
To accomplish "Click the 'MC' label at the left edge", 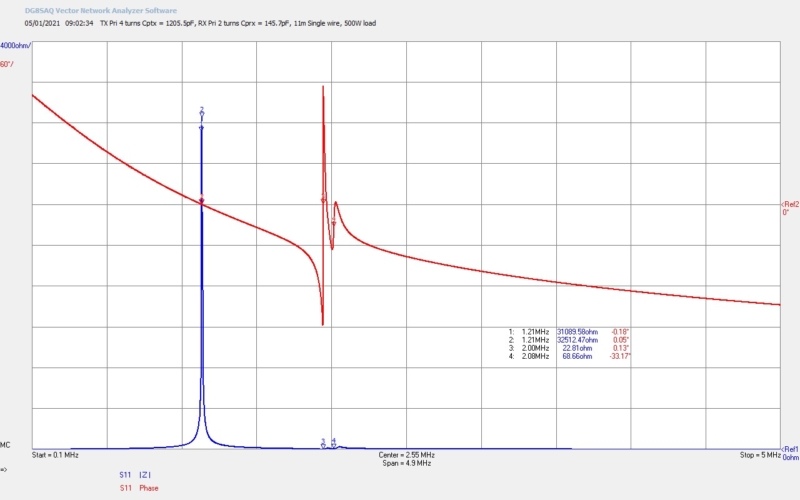I will 5,445.
